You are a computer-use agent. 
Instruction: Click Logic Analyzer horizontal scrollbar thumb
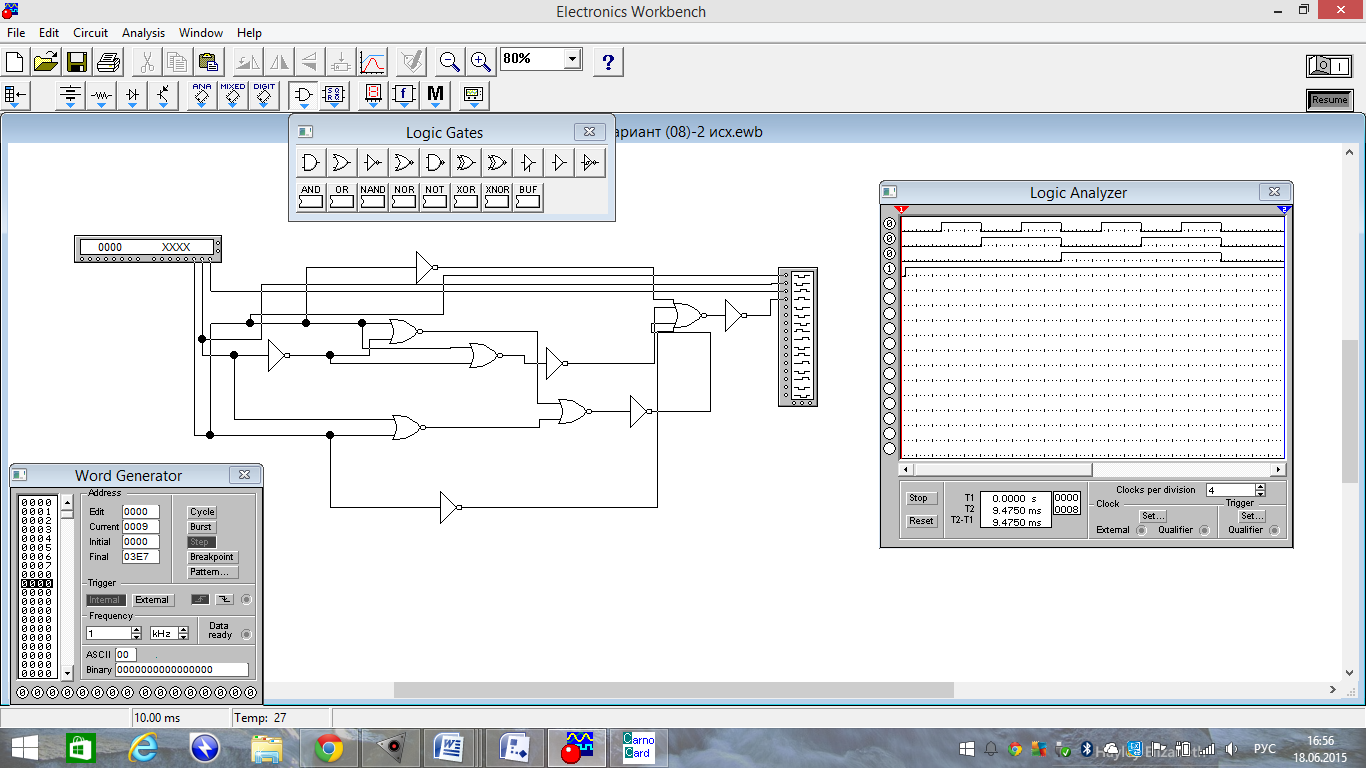coord(1002,469)
